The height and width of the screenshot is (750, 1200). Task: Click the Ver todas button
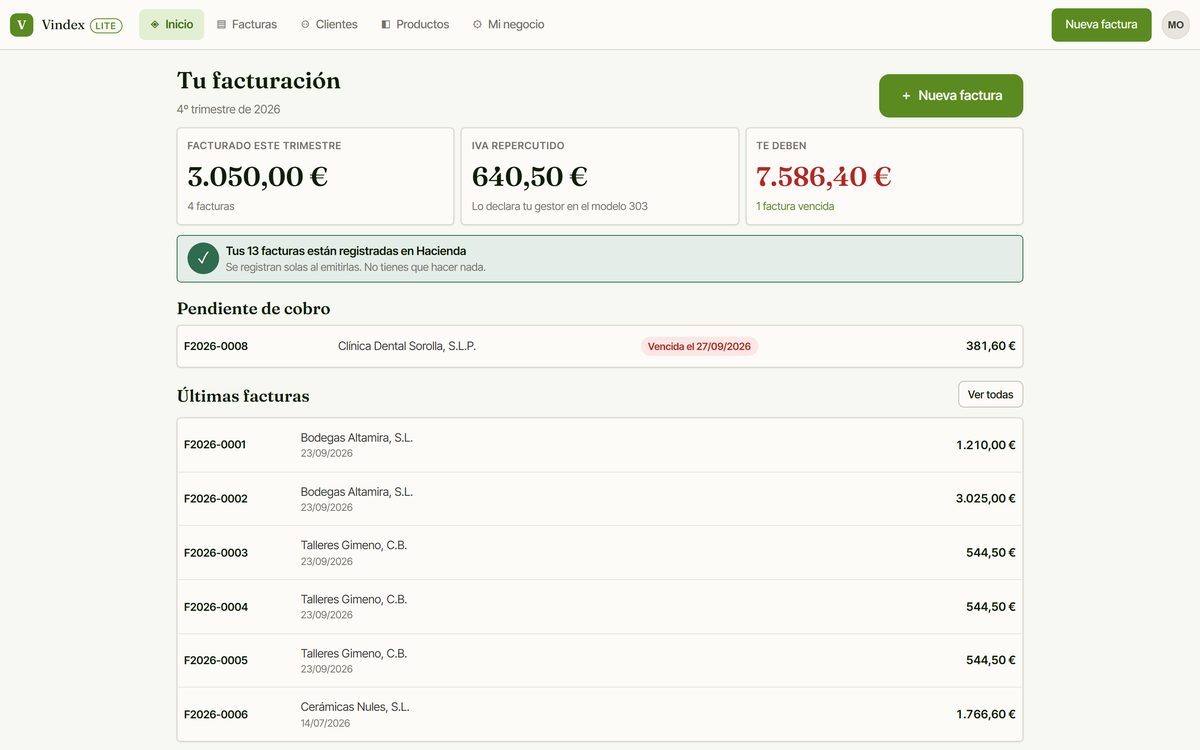(990, 395)
